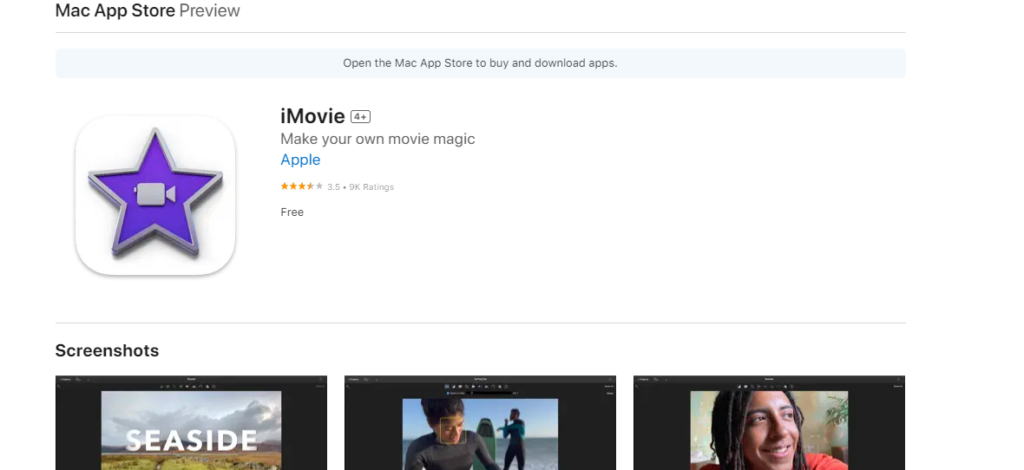Open the Apple developer link
Image resolution: width=1024 pixels, height=470 pixels.
[300, 160]
